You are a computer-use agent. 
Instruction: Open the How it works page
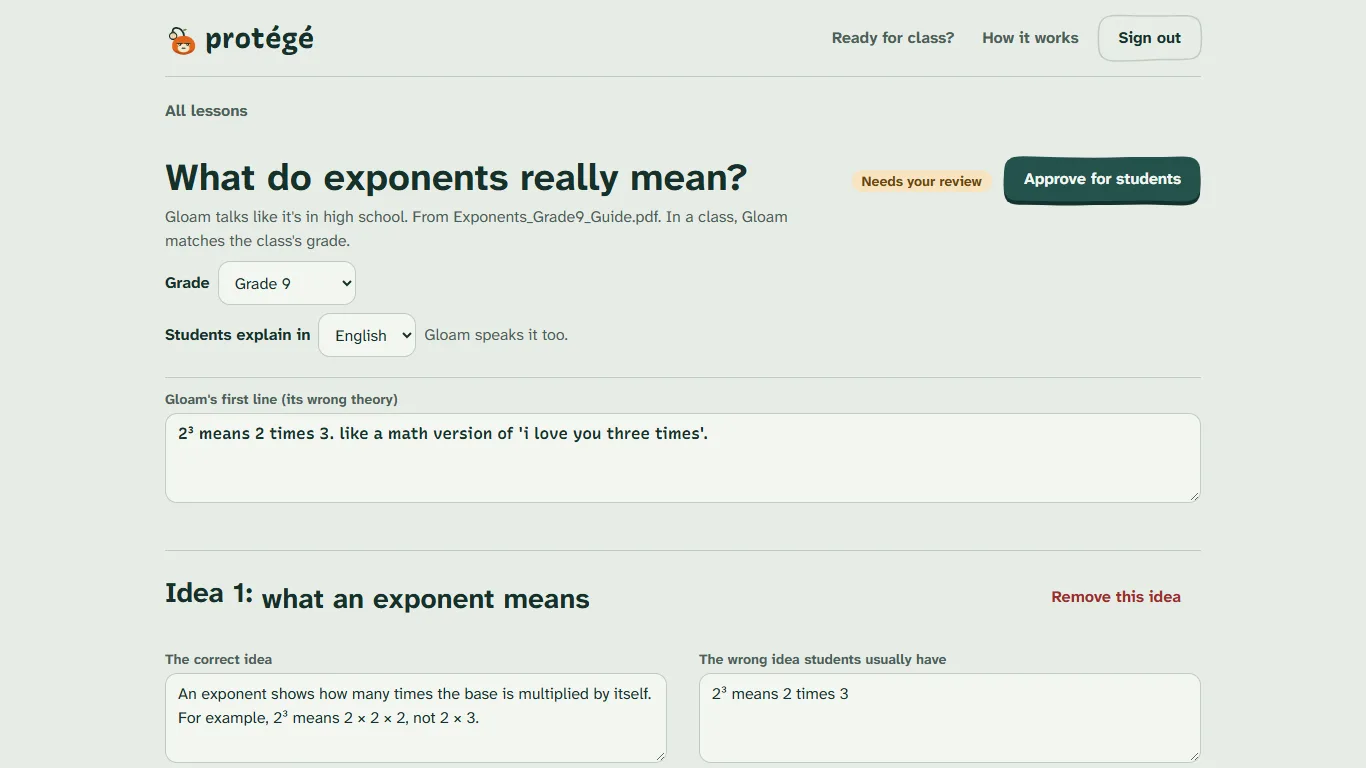click(1030, 38)
